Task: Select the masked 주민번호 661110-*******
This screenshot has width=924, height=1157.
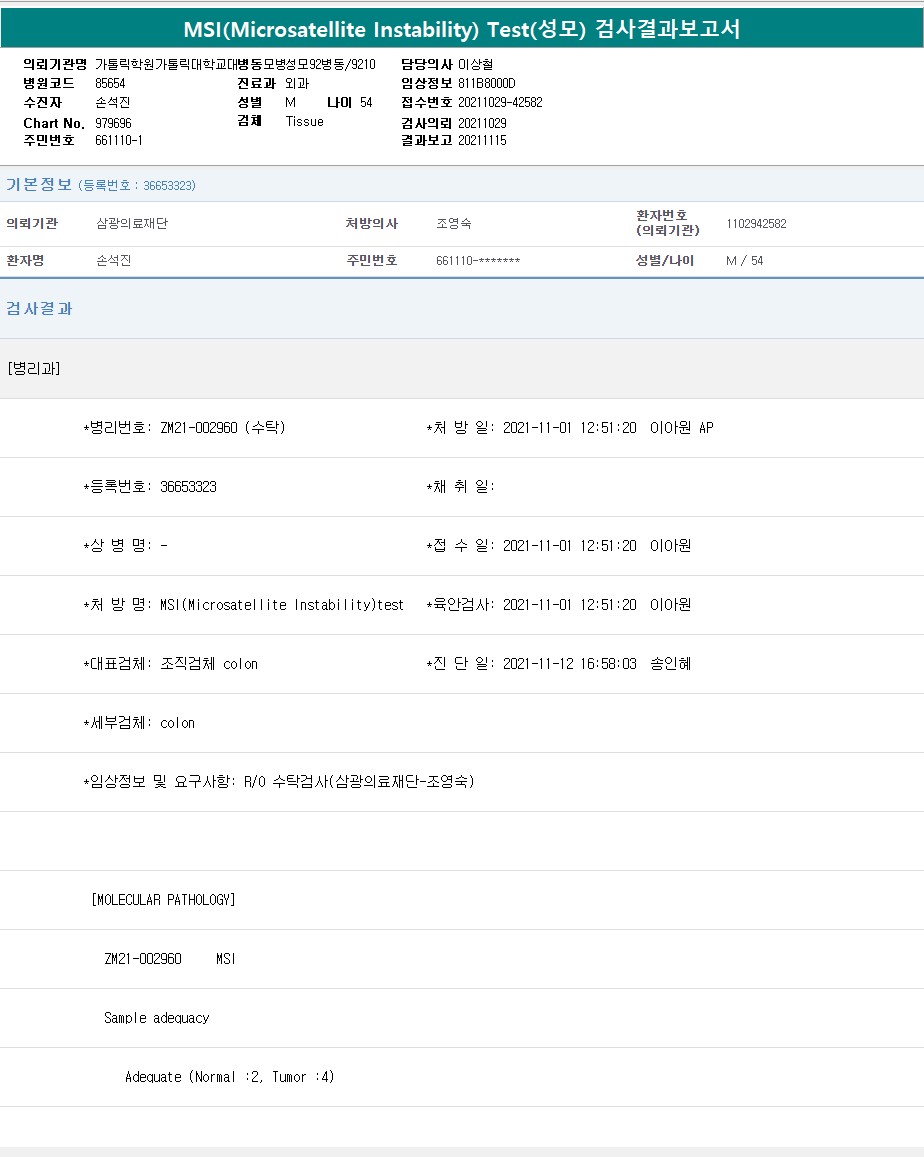Action: point(478,261)
